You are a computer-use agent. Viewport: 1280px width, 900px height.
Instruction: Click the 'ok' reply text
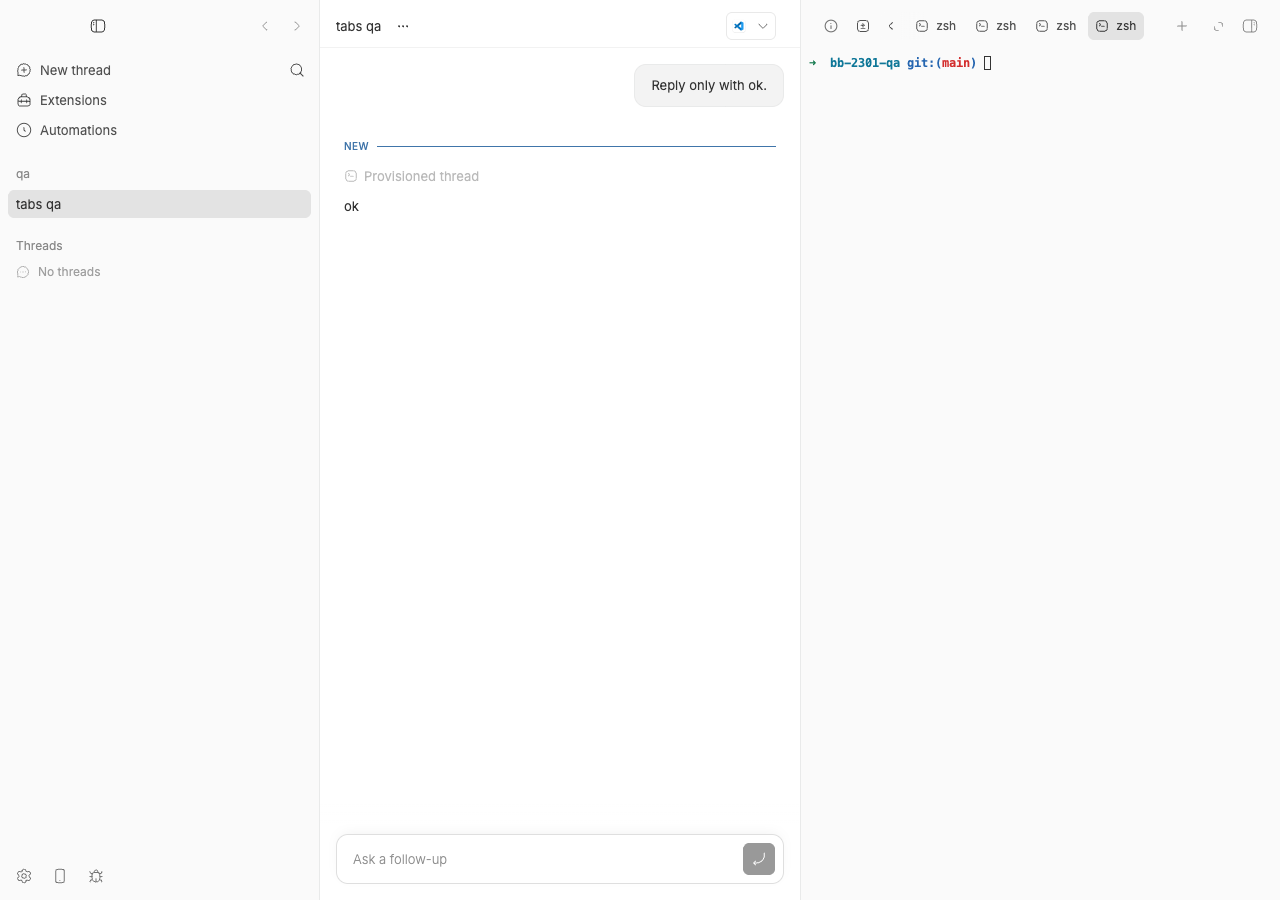tap(351, 206)
